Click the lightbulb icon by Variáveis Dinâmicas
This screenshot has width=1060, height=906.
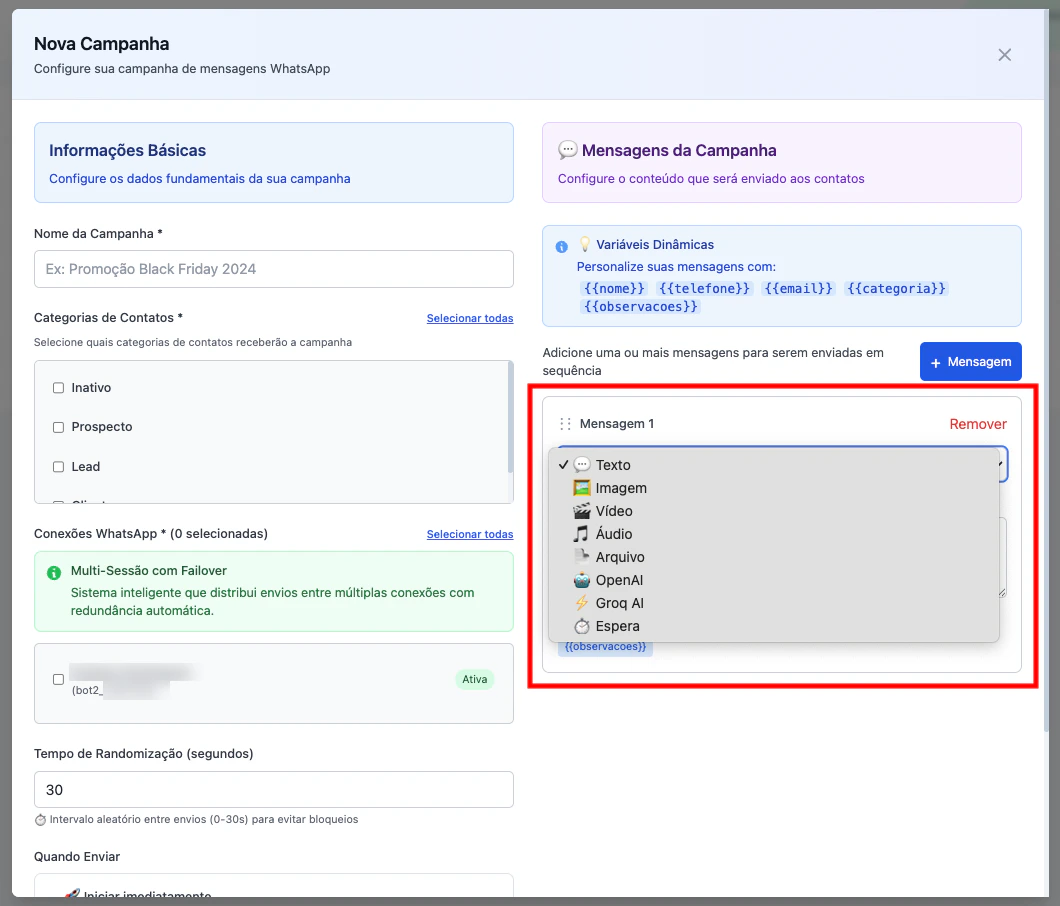585,244
